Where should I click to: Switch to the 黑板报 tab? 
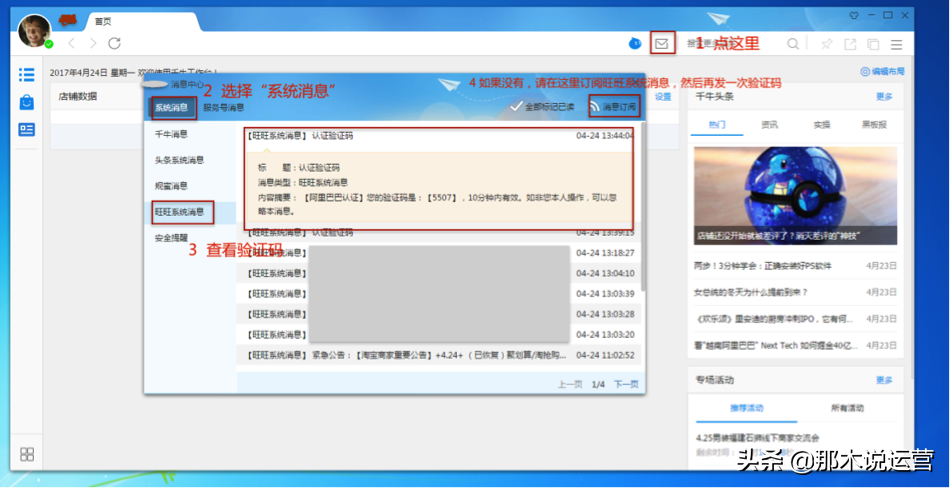[874, 124]
